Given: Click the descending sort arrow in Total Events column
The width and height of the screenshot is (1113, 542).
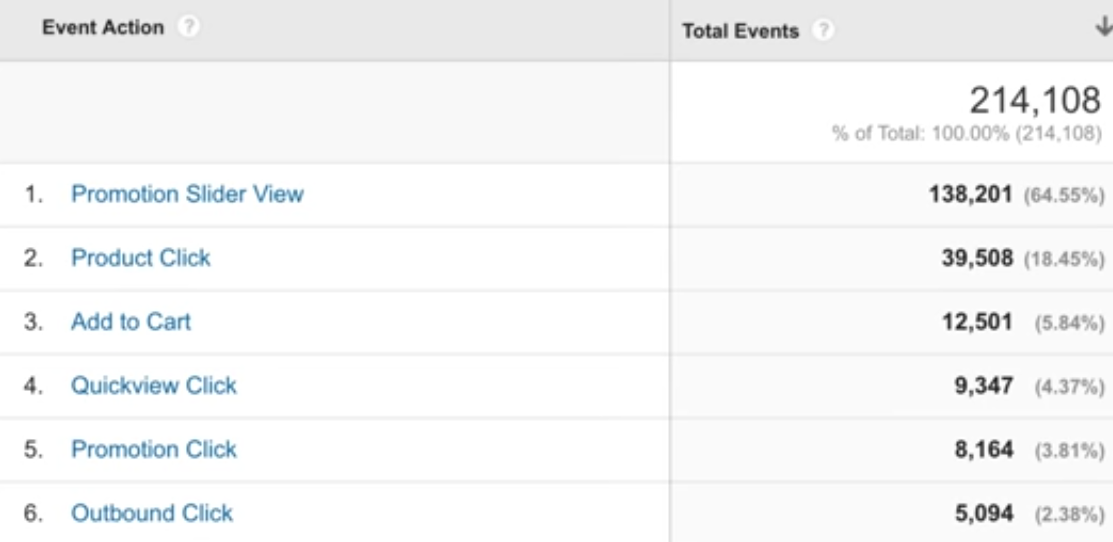Looking at the screenshot, I should click(x=1104, y=27).
